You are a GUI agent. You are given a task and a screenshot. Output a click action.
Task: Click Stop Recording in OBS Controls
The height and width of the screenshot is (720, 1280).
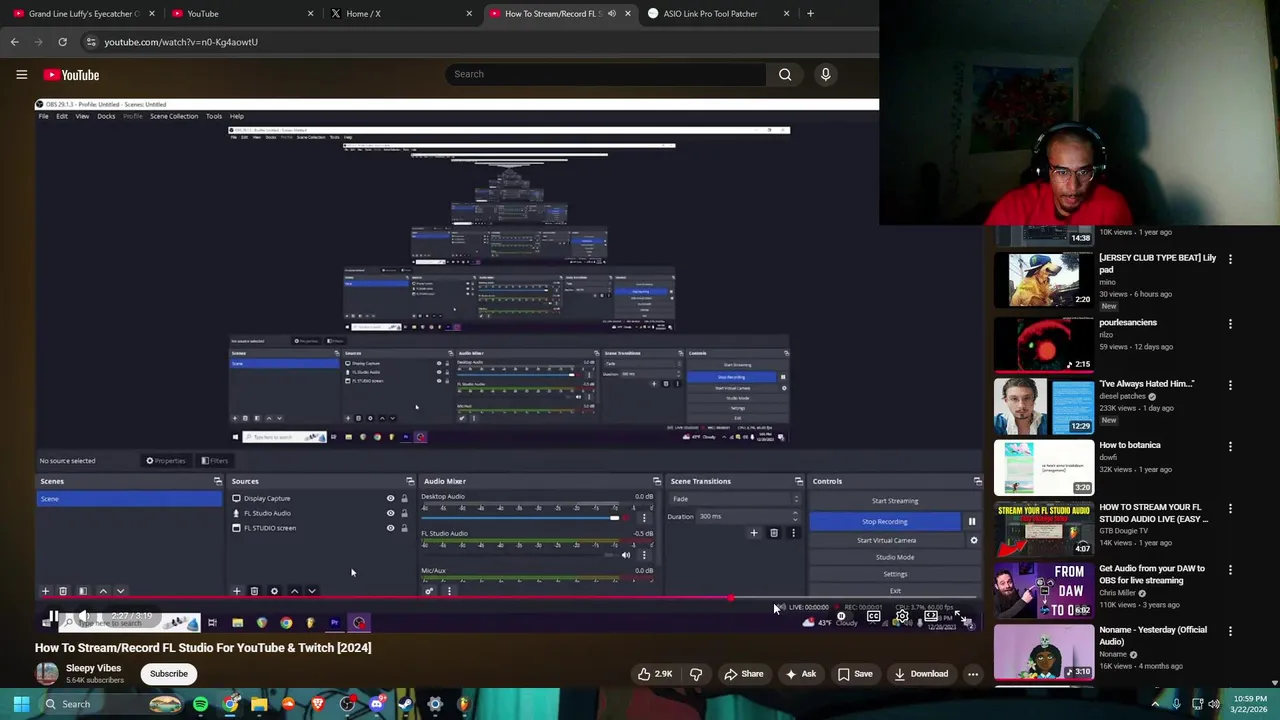point(885,521)
